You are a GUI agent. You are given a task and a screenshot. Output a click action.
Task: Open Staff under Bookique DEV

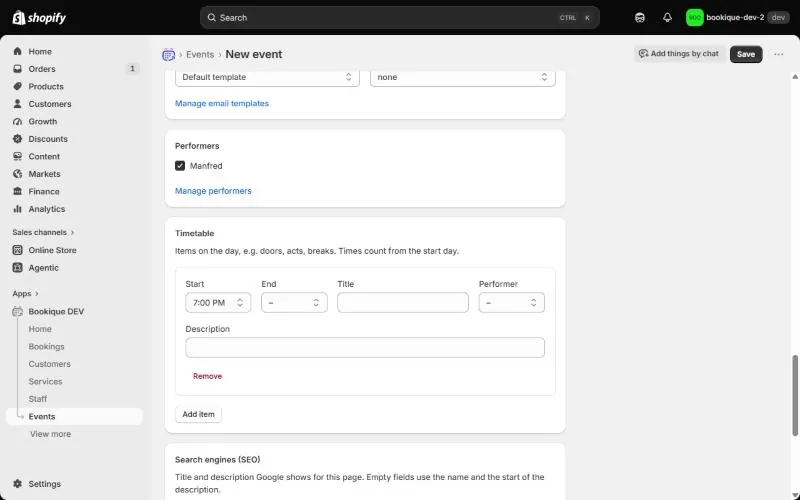[x=38, y=399]
